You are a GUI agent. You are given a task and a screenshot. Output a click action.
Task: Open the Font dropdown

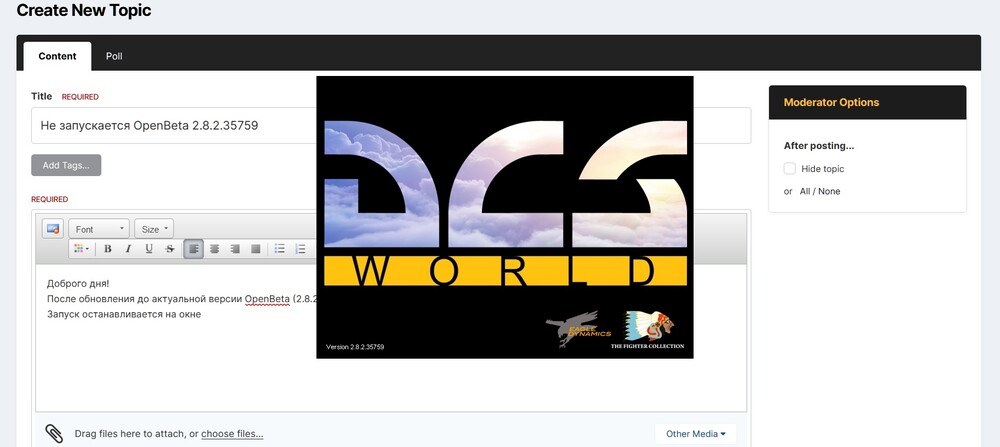[99, 228]
